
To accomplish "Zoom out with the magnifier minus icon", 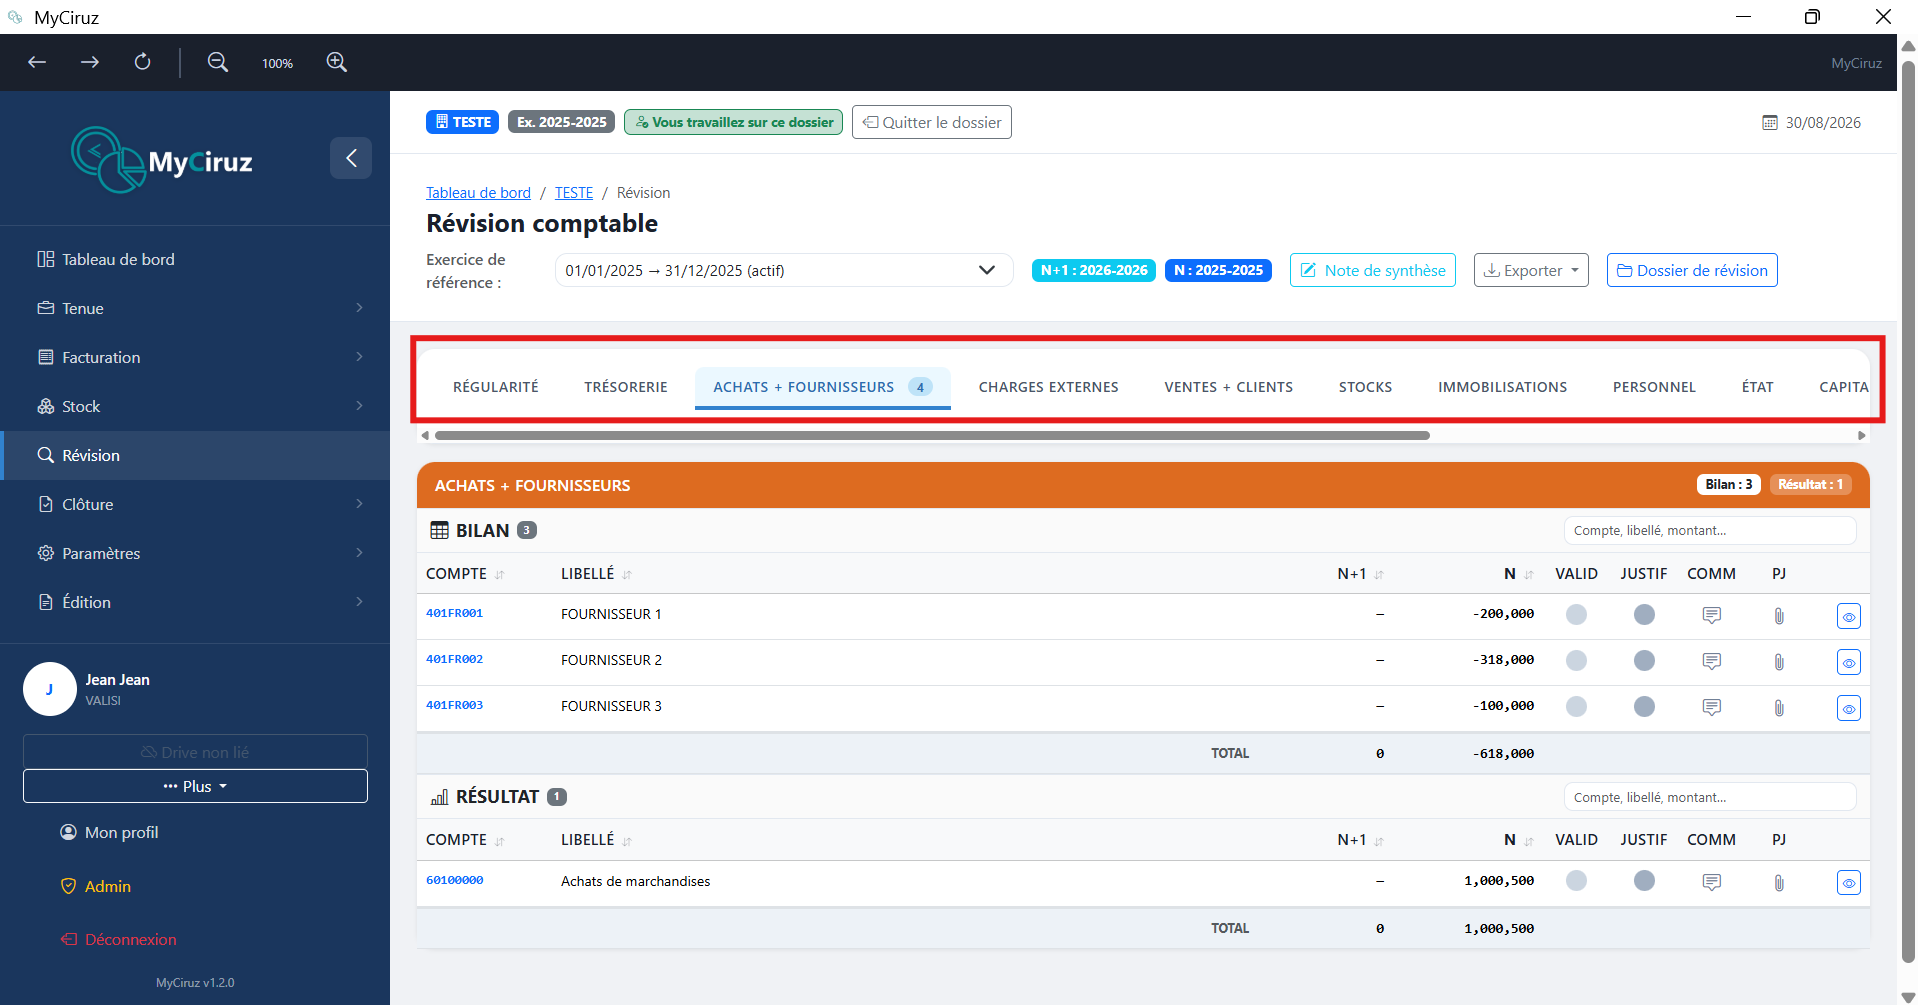I will click(x=217, y=62).
